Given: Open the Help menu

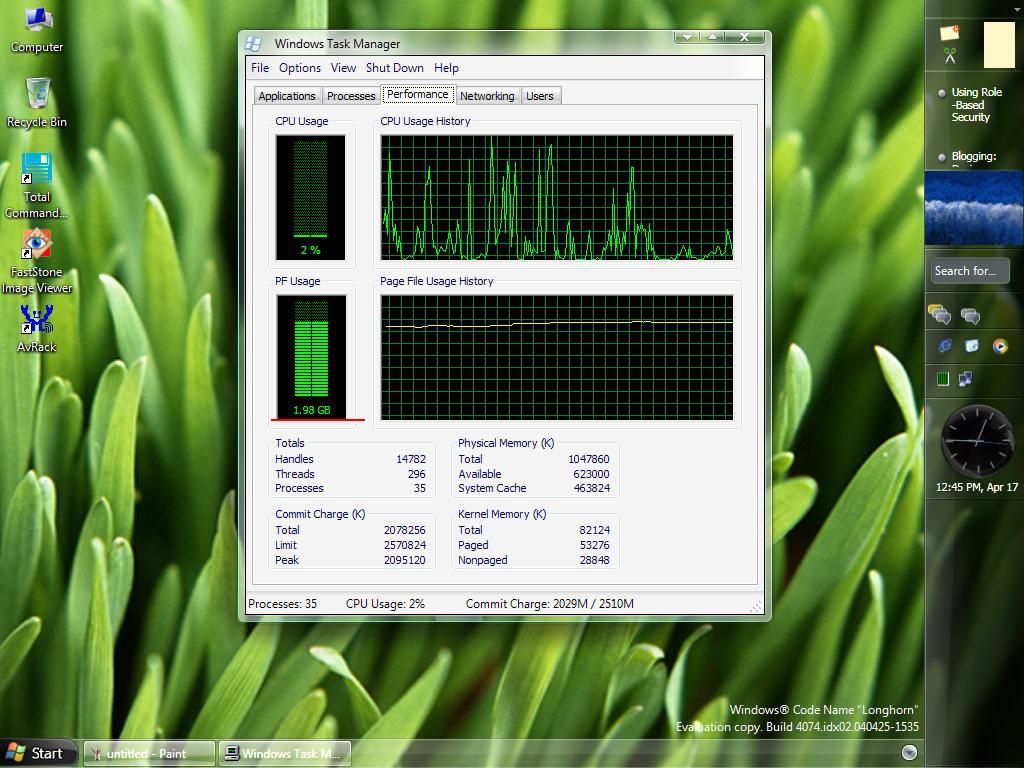Looking at the screenshot, I should coord(447,68).
